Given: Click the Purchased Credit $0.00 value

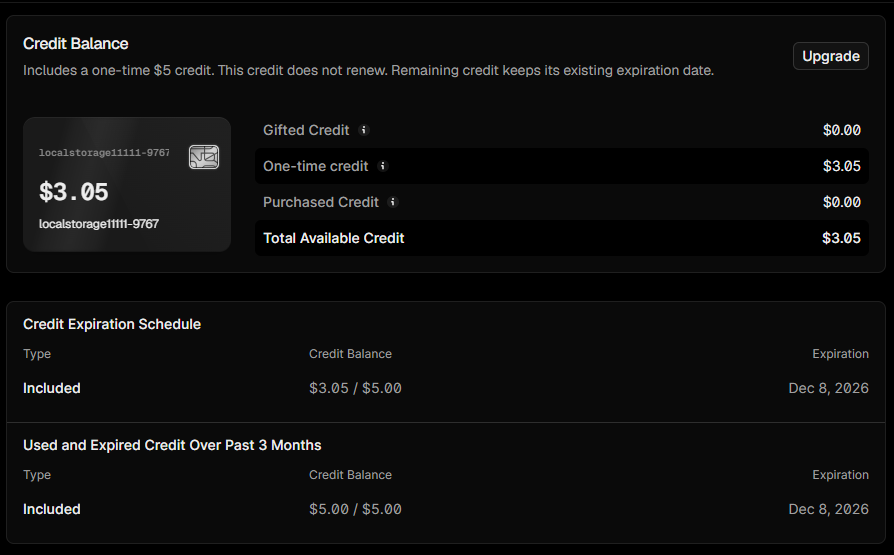Looking at the screenshot, I should [x=842, y=202].
